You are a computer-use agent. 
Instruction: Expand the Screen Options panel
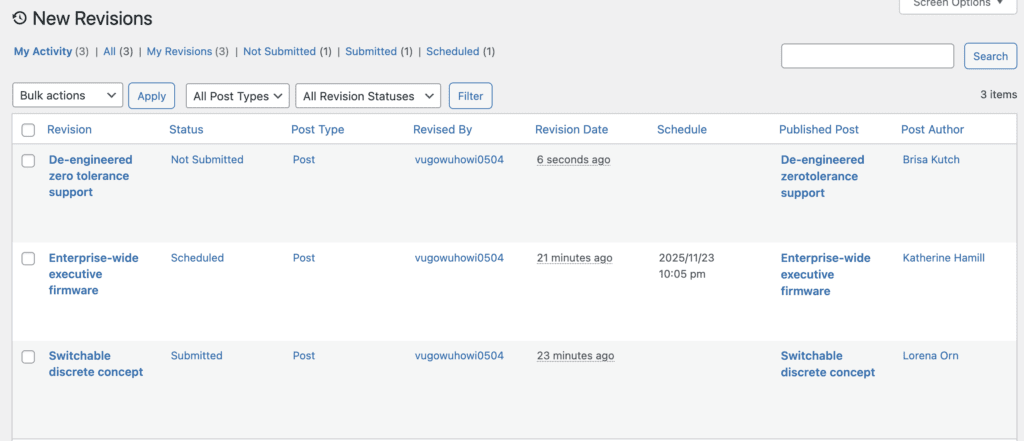[x=957, y=4]
